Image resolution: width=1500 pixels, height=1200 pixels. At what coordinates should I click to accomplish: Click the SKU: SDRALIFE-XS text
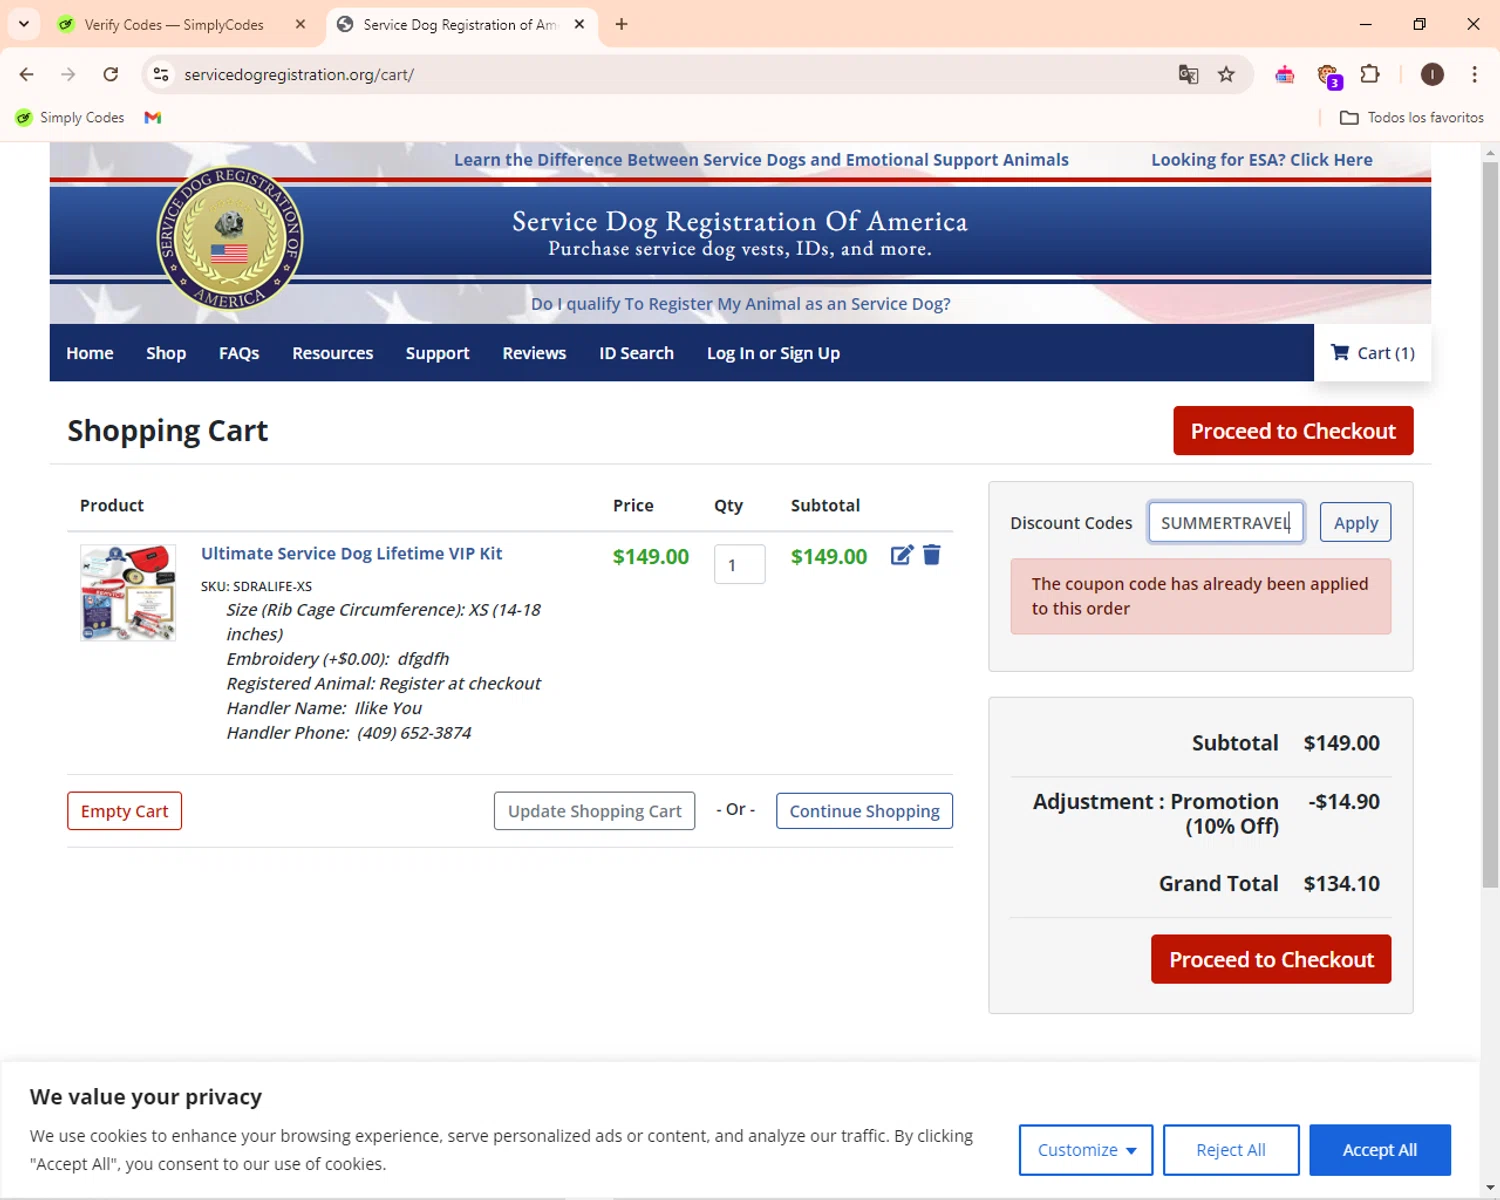click(x=256, y=586)
